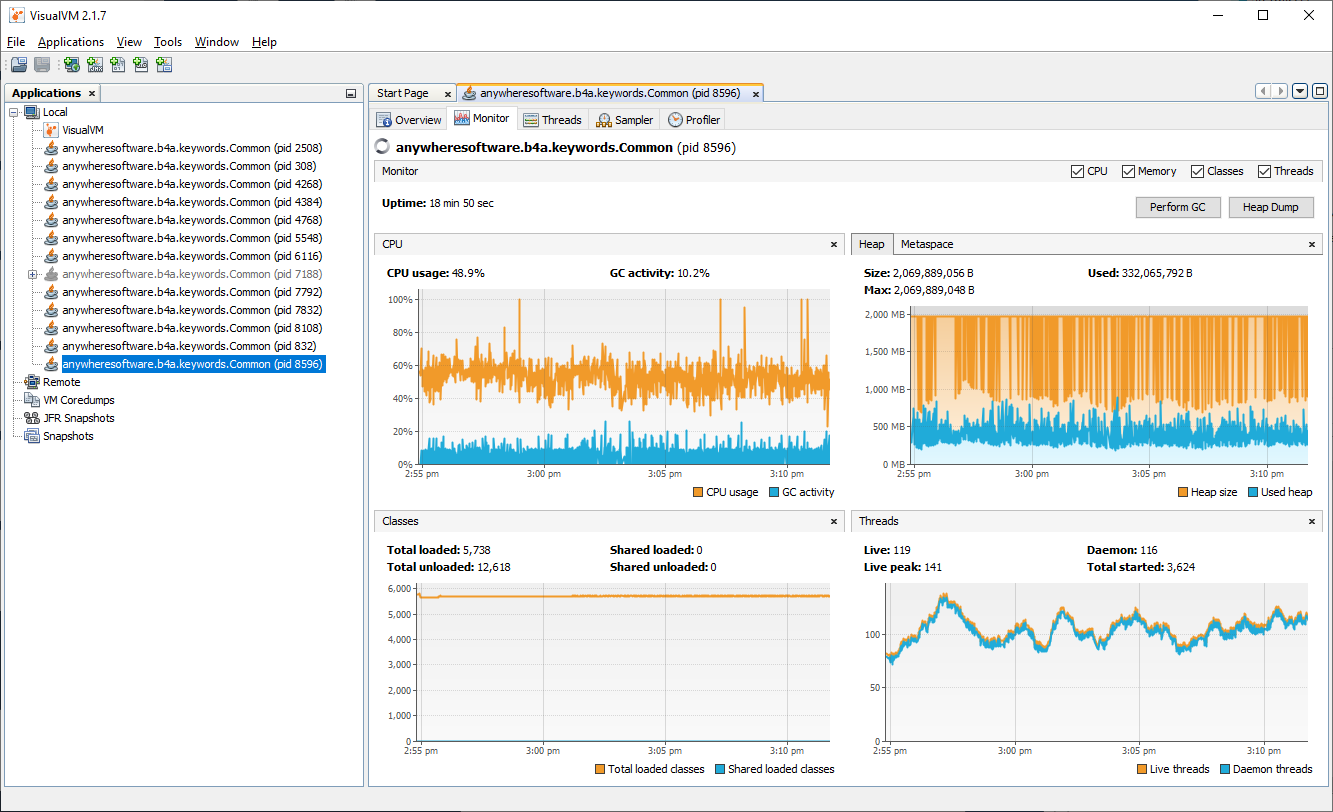This screenshot has width=1333, height=812.
Task: Click the Add VM Coredump toolbar icon
Action: [x=118, y=65]
